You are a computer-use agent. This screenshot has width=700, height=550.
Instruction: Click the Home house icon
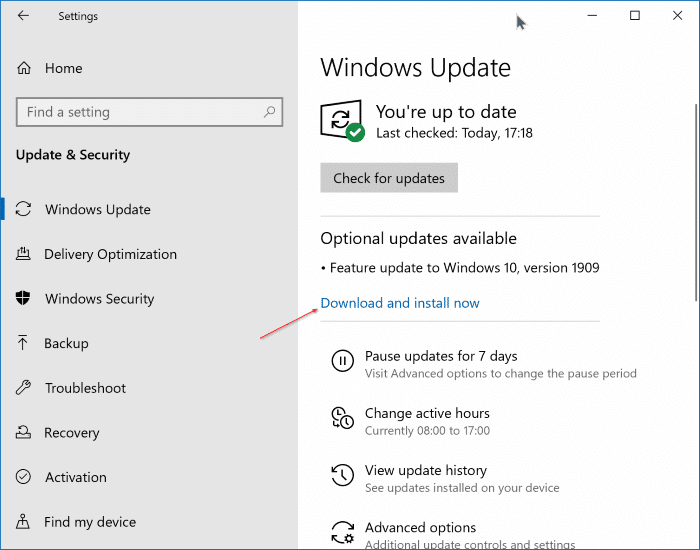[x=24, y=68]
